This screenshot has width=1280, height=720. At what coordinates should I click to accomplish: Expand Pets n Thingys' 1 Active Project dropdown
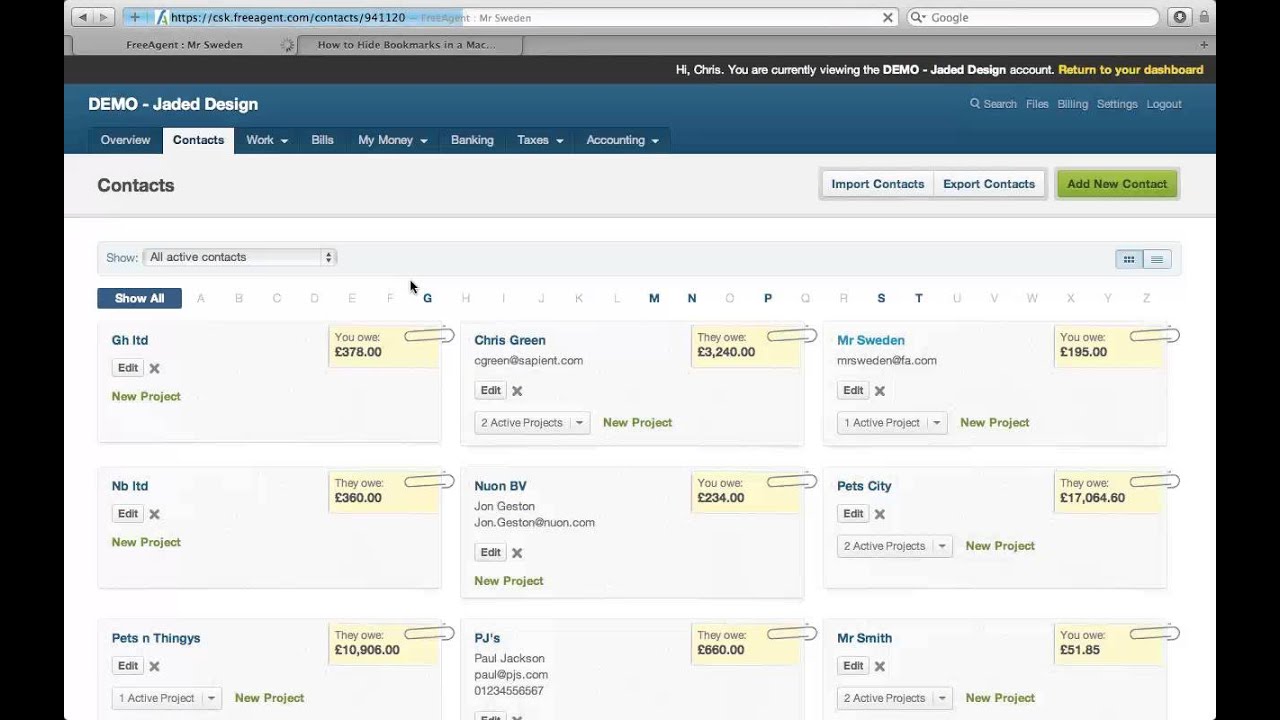[166, 698]
